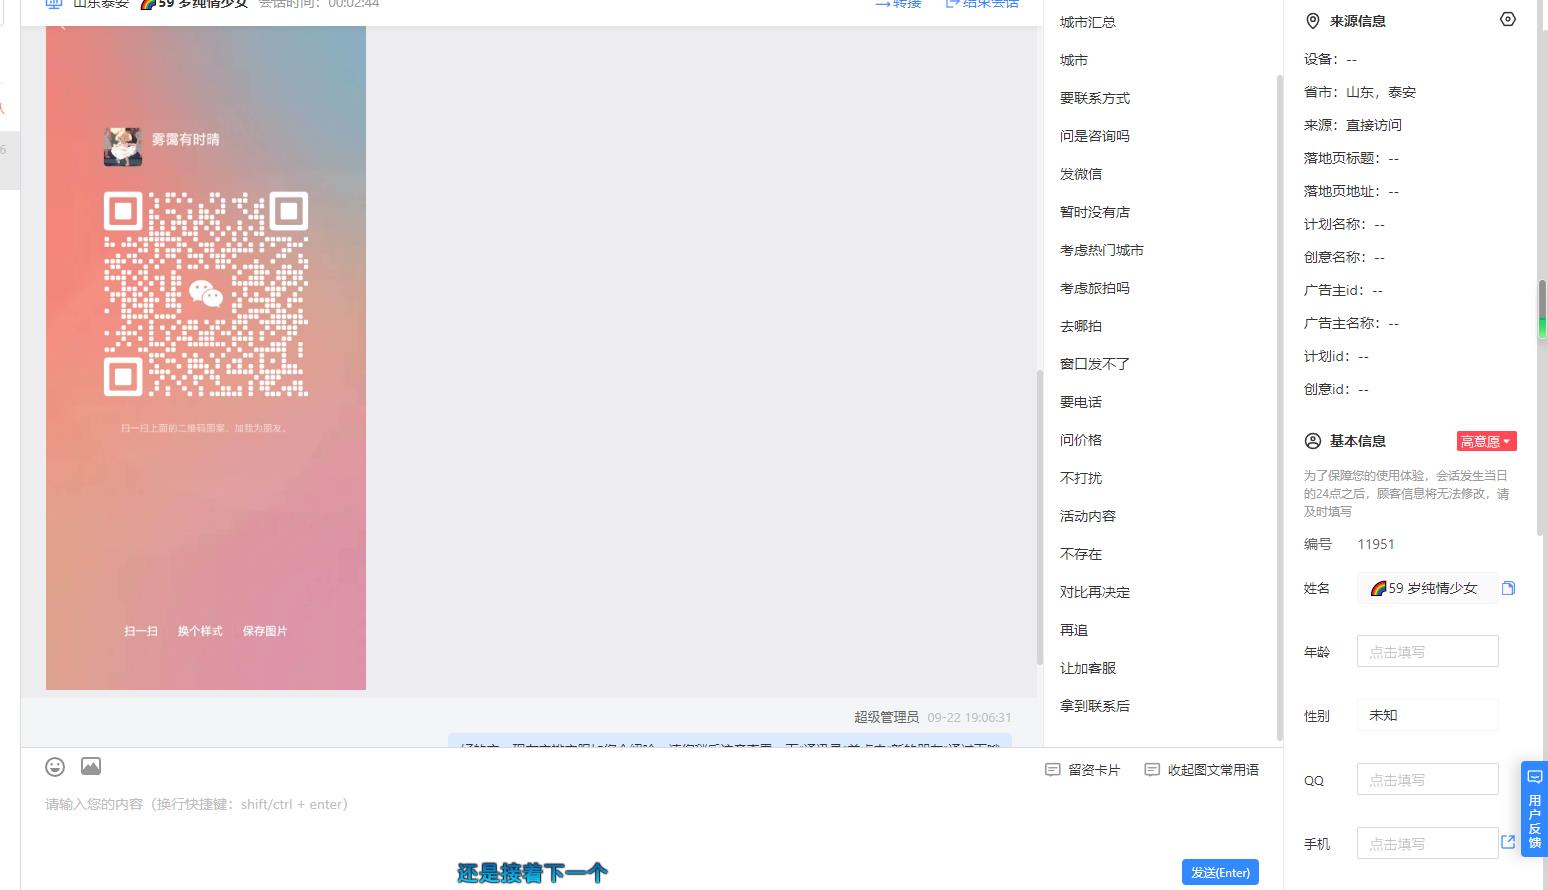Viewport: 1548px width, 890px height.
Task: Select quick reply 问是咨询吗
Action: [x=1095, y=136]
